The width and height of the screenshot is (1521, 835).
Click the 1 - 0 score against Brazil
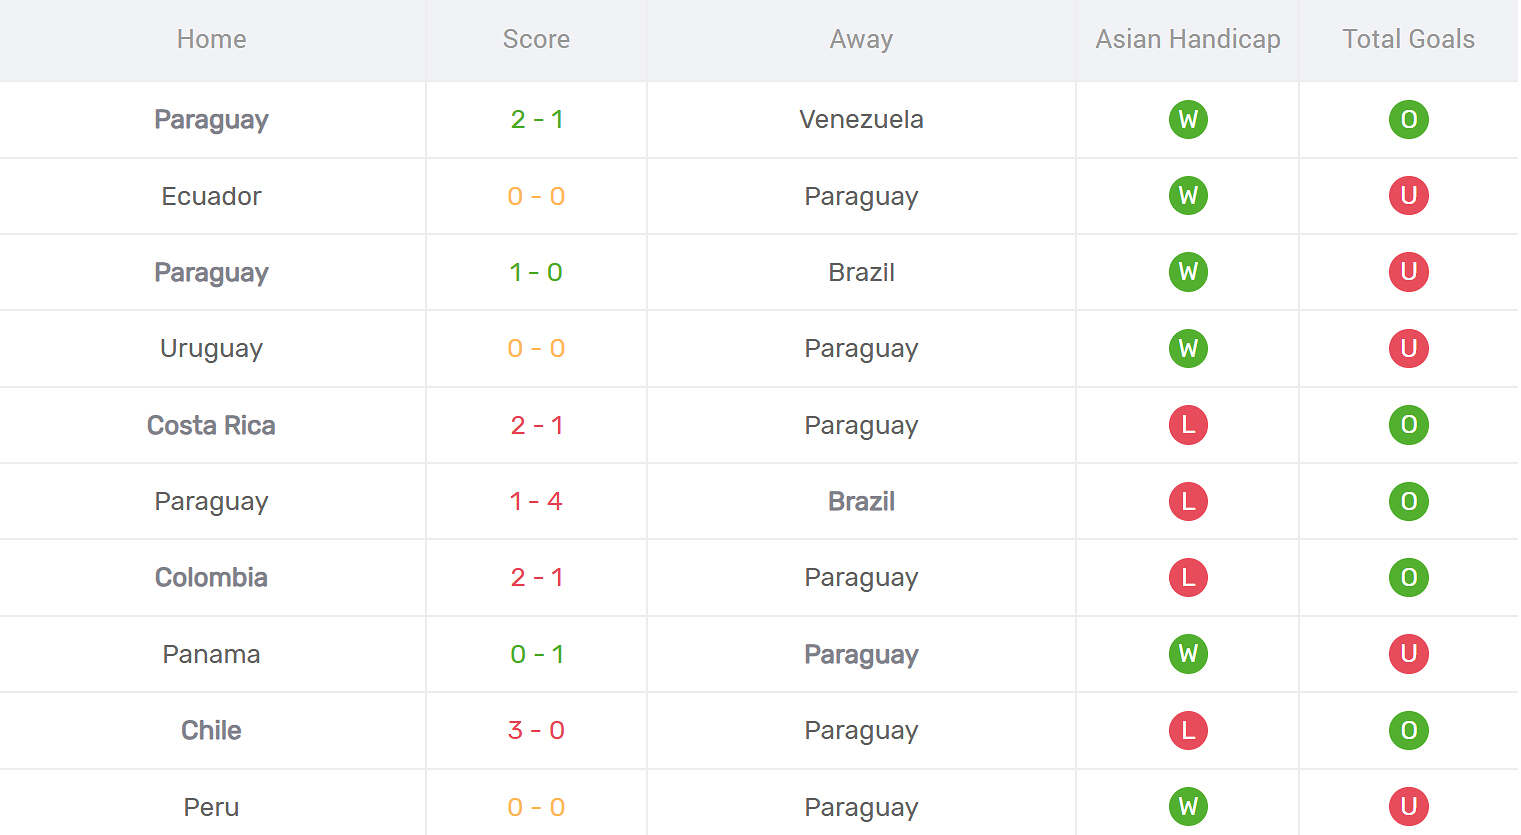(536, 272)
